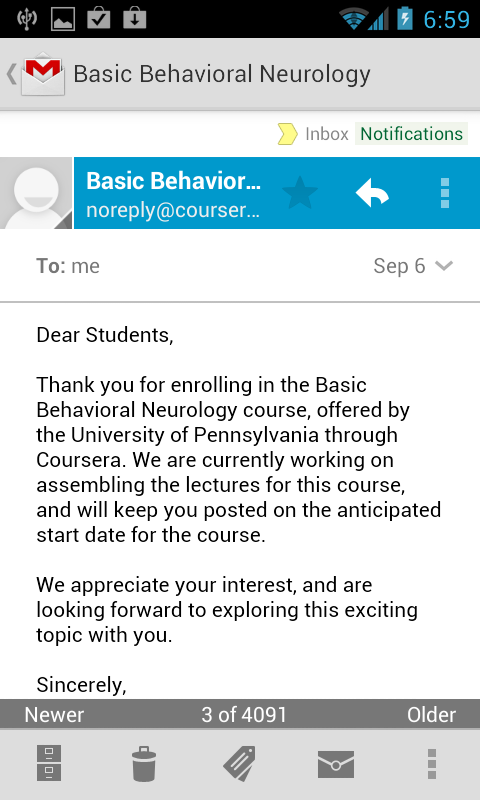Viewport: 480px width, 800px height.
Task: Archive message with filing cabinet icon
Action: (49, 763)
